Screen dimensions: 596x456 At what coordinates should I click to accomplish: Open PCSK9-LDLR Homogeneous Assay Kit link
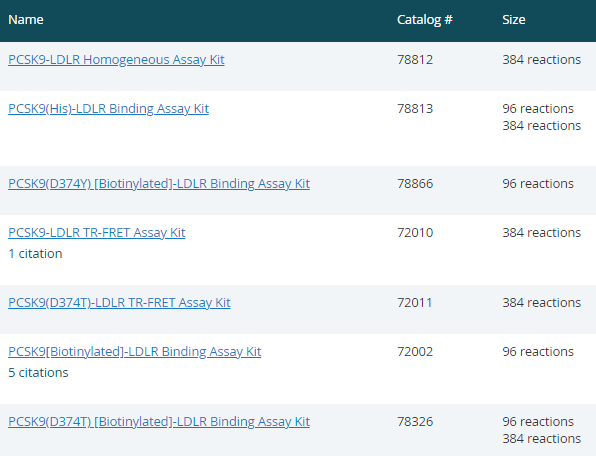(x=116, y=60)
